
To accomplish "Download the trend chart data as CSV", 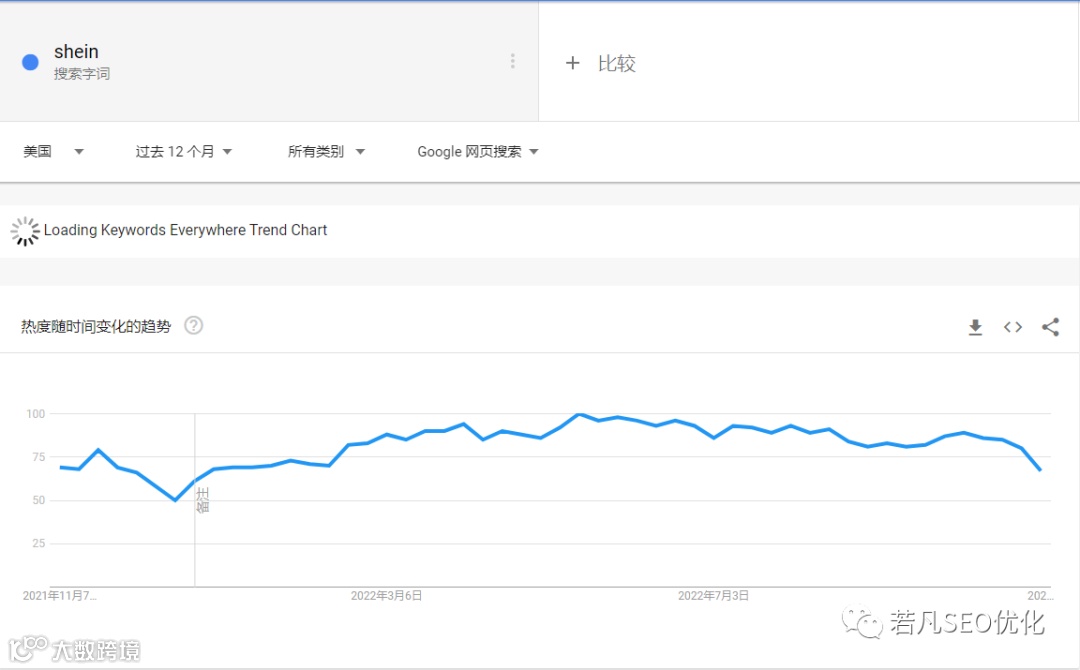I will pos(975,327).
